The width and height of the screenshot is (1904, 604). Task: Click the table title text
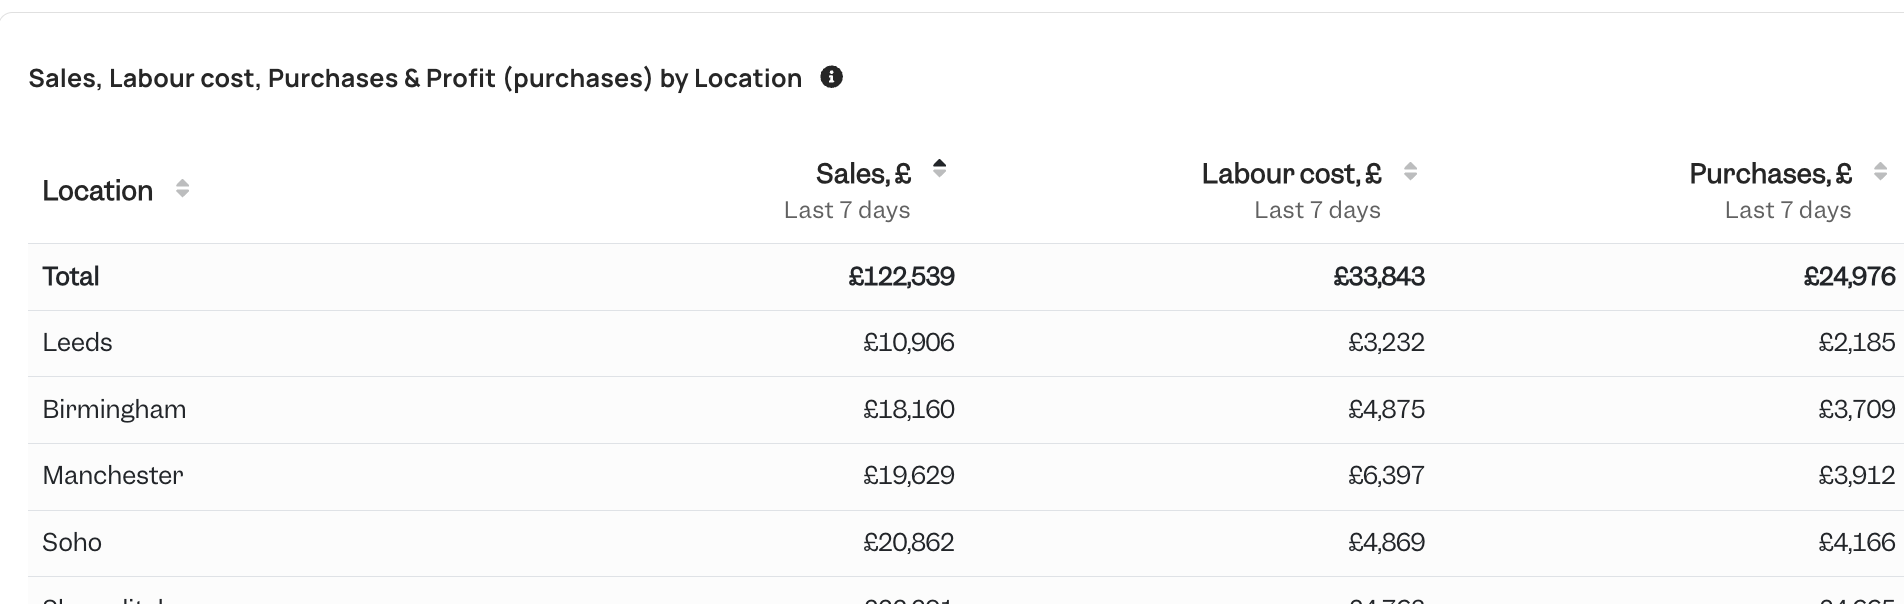click(x=415, y=78)
